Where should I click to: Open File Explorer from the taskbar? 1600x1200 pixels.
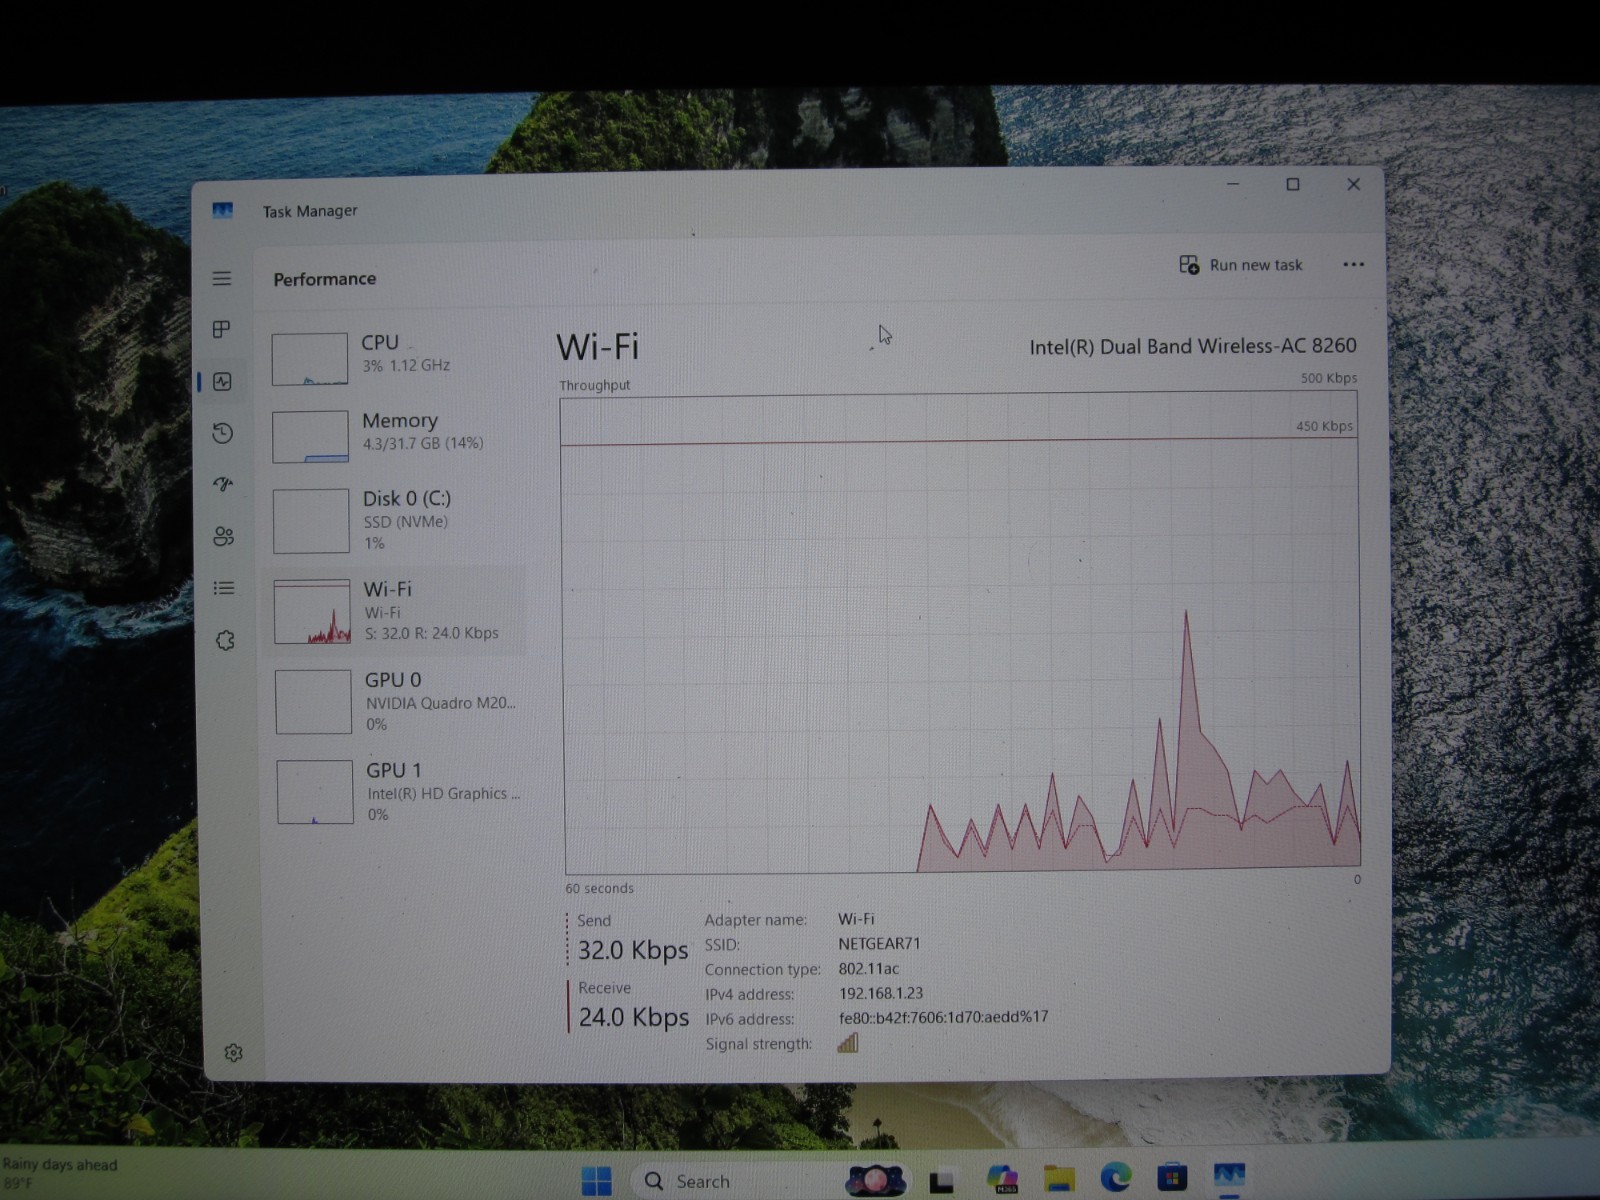tap(1059, 1179)
